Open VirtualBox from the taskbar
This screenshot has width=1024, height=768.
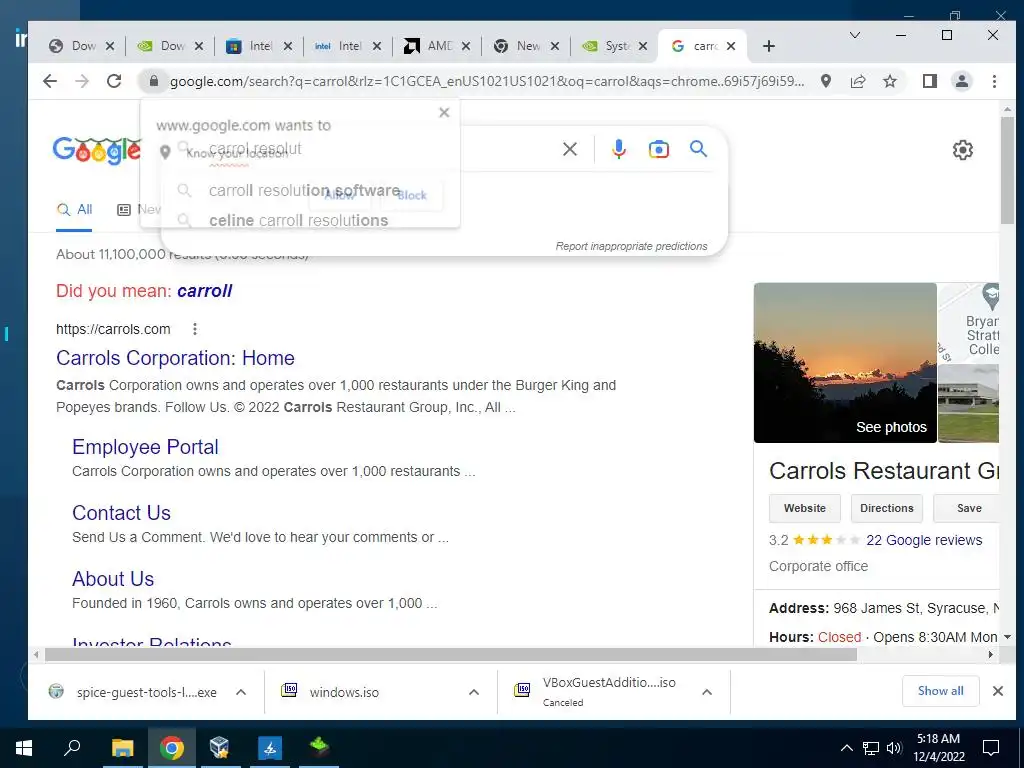(220, 748)
